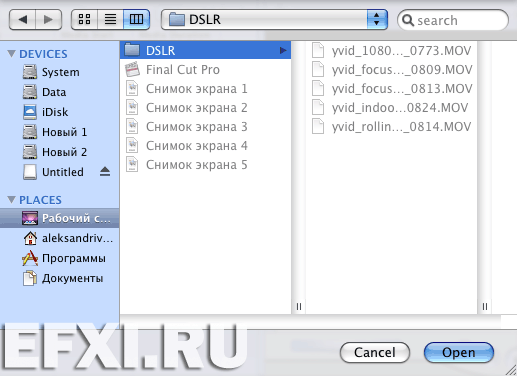Open iDisk in sidebar

pyautogui.click(x=59, y=112)
